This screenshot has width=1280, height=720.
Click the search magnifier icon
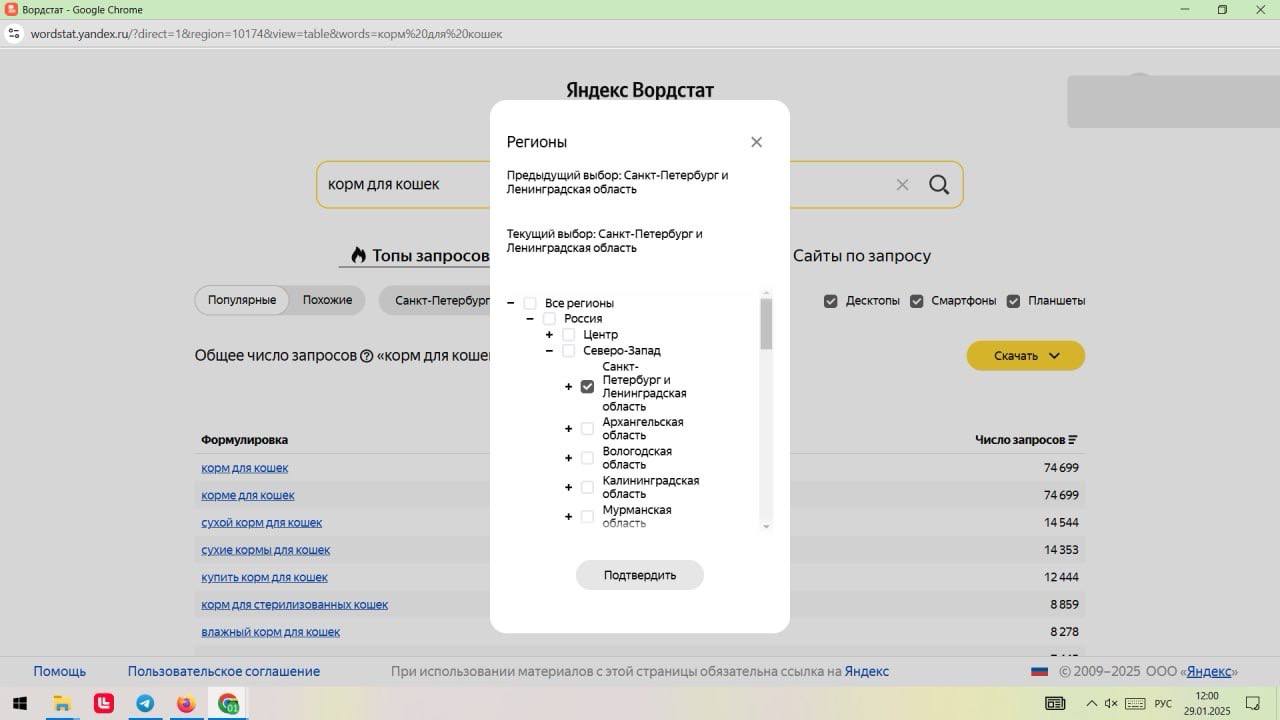point(938,185)
